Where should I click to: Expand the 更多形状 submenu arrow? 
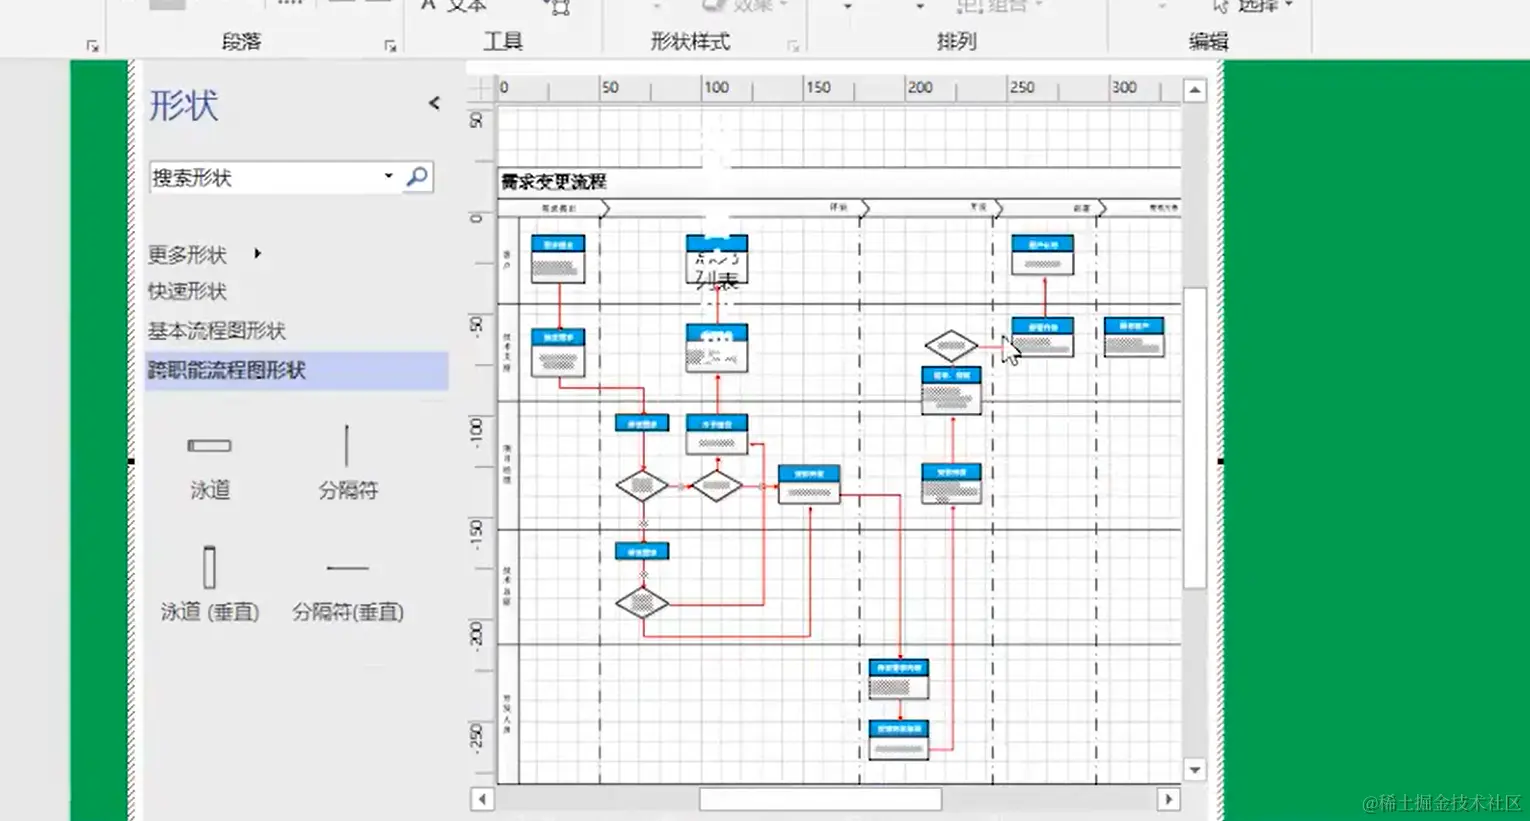point(256,255)
